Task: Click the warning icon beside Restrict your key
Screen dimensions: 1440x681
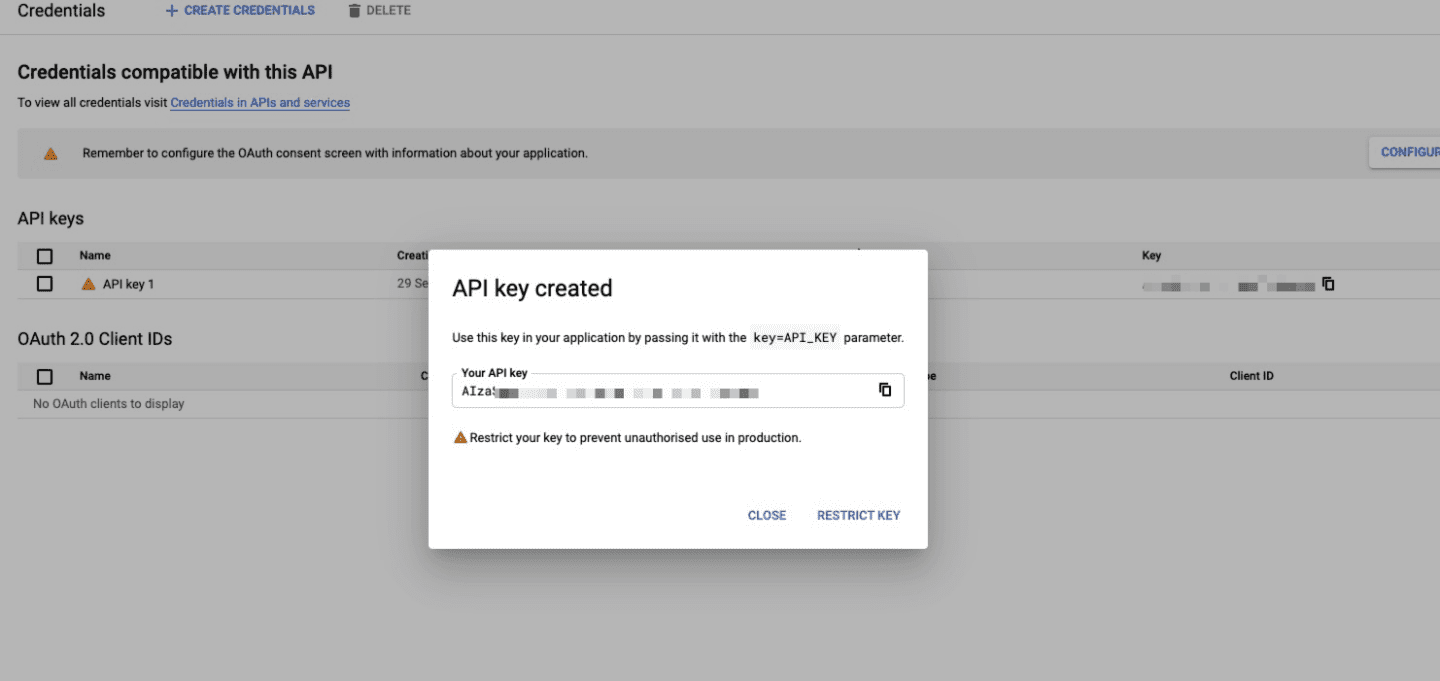Action: point(460,437)
